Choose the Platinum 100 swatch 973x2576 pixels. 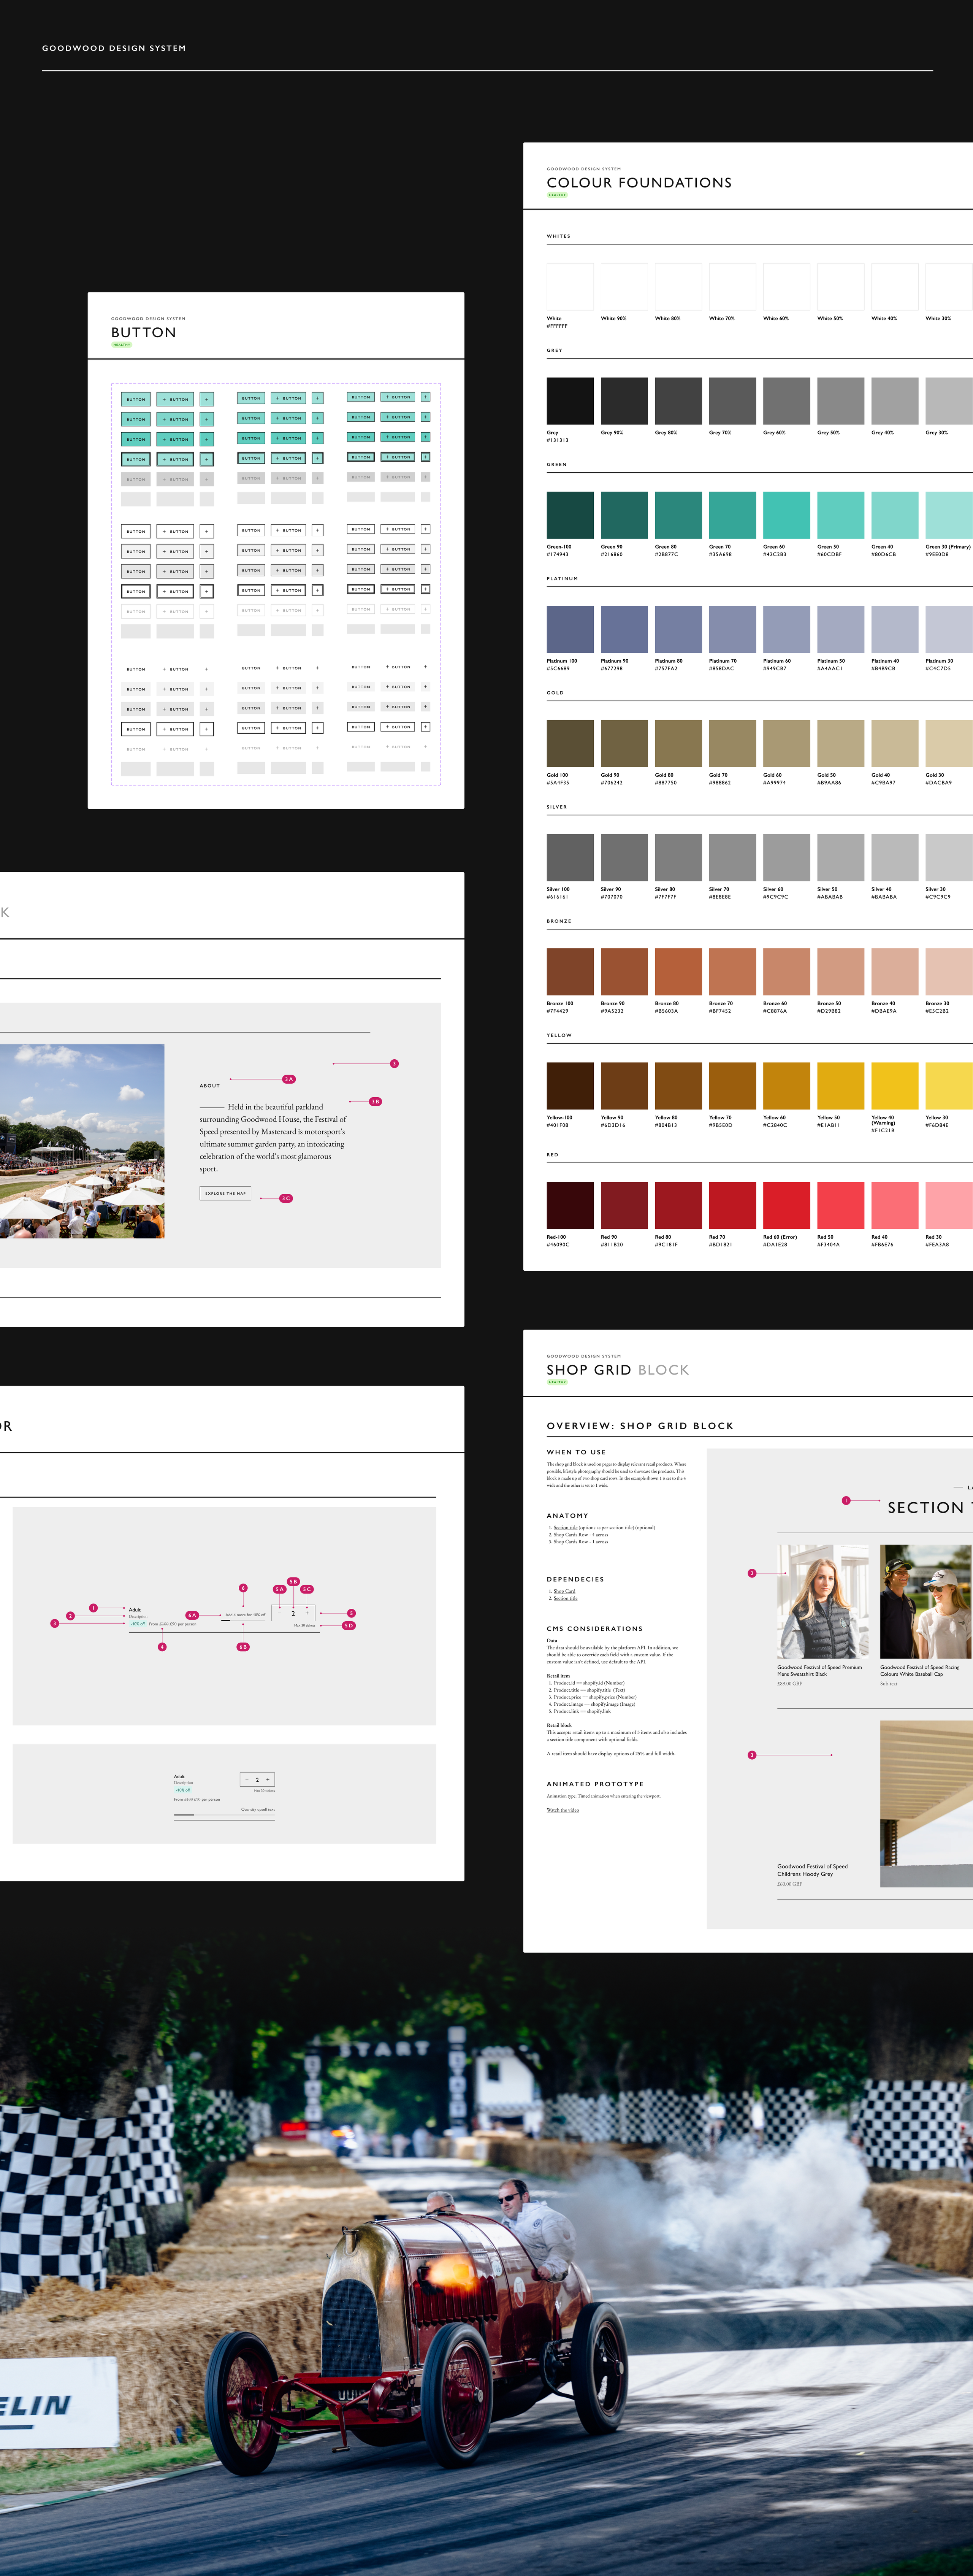coord(570,629)
